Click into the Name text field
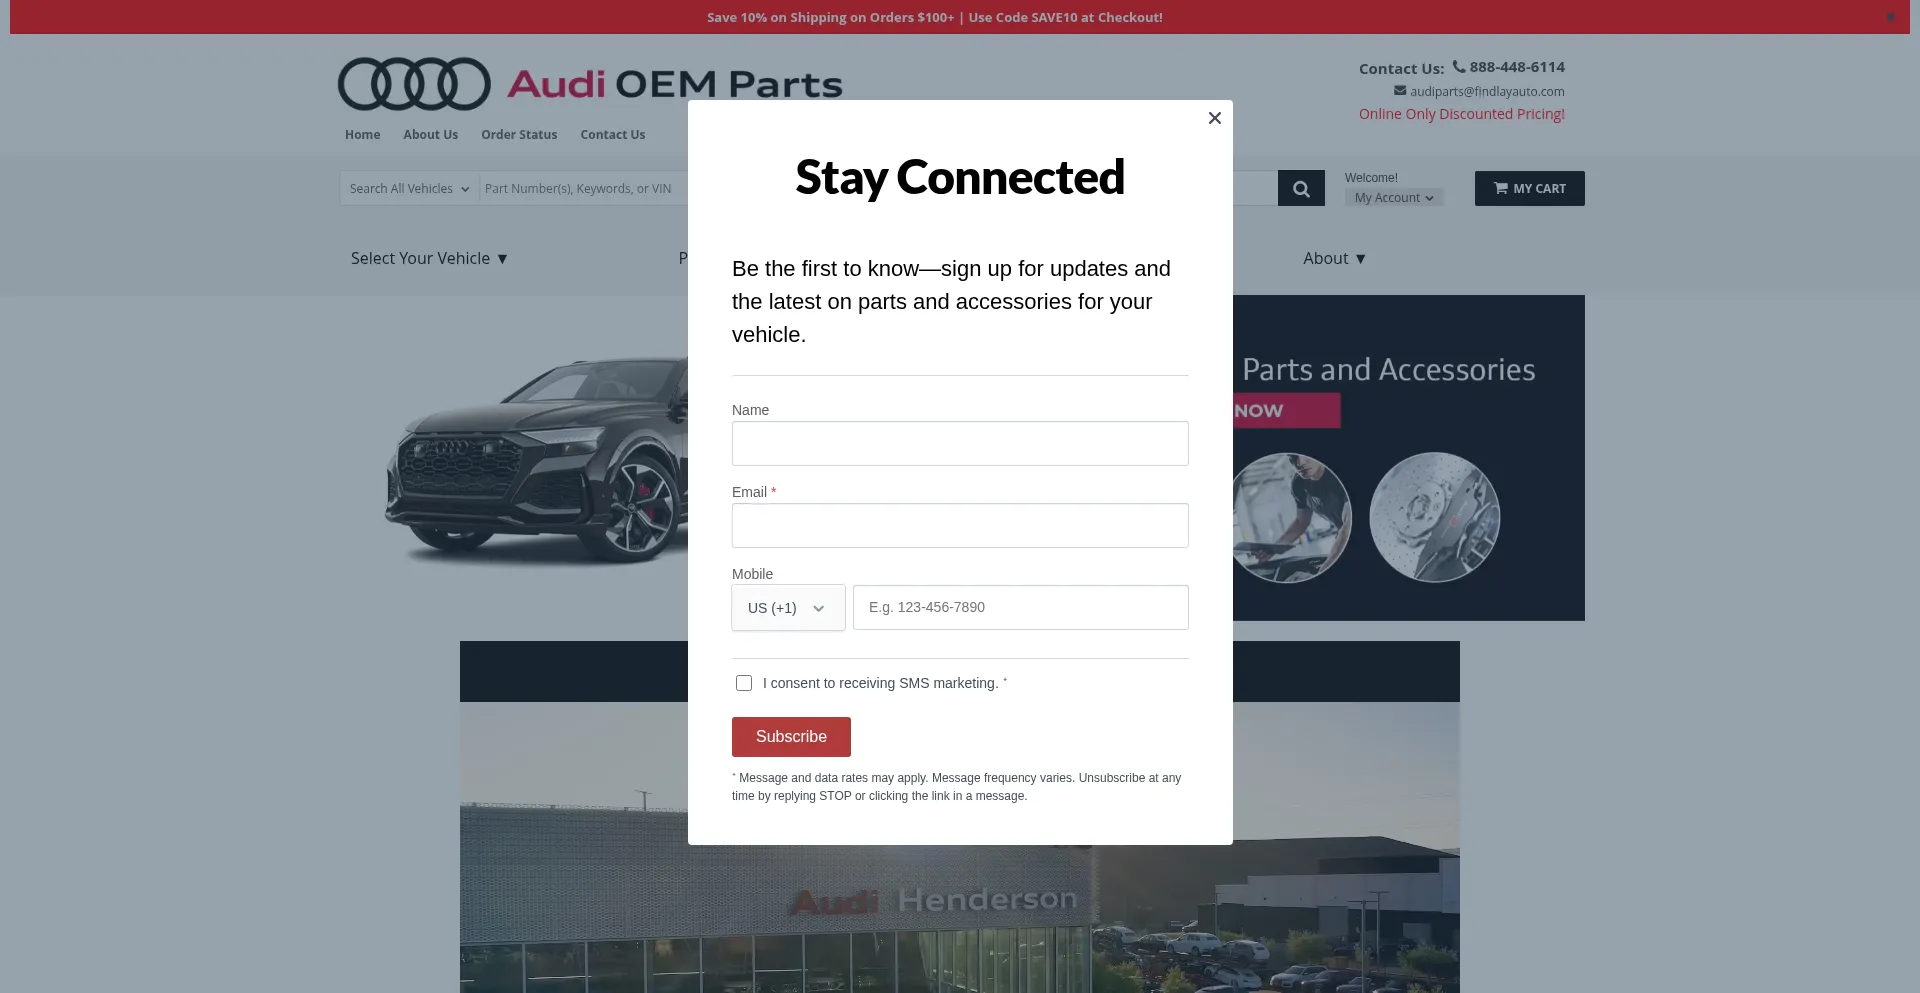Image resolution: width=1920 pixels, height=993 pixels. click(x=960, y=444)
